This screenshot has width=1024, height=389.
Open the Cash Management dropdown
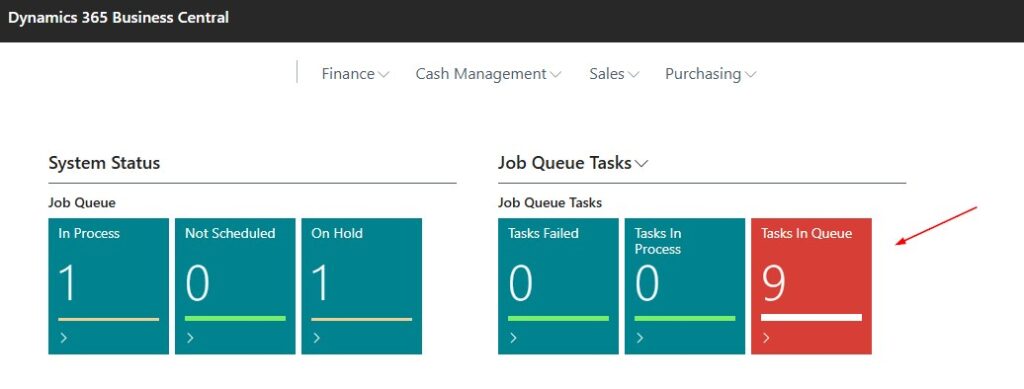pos(488,74)
